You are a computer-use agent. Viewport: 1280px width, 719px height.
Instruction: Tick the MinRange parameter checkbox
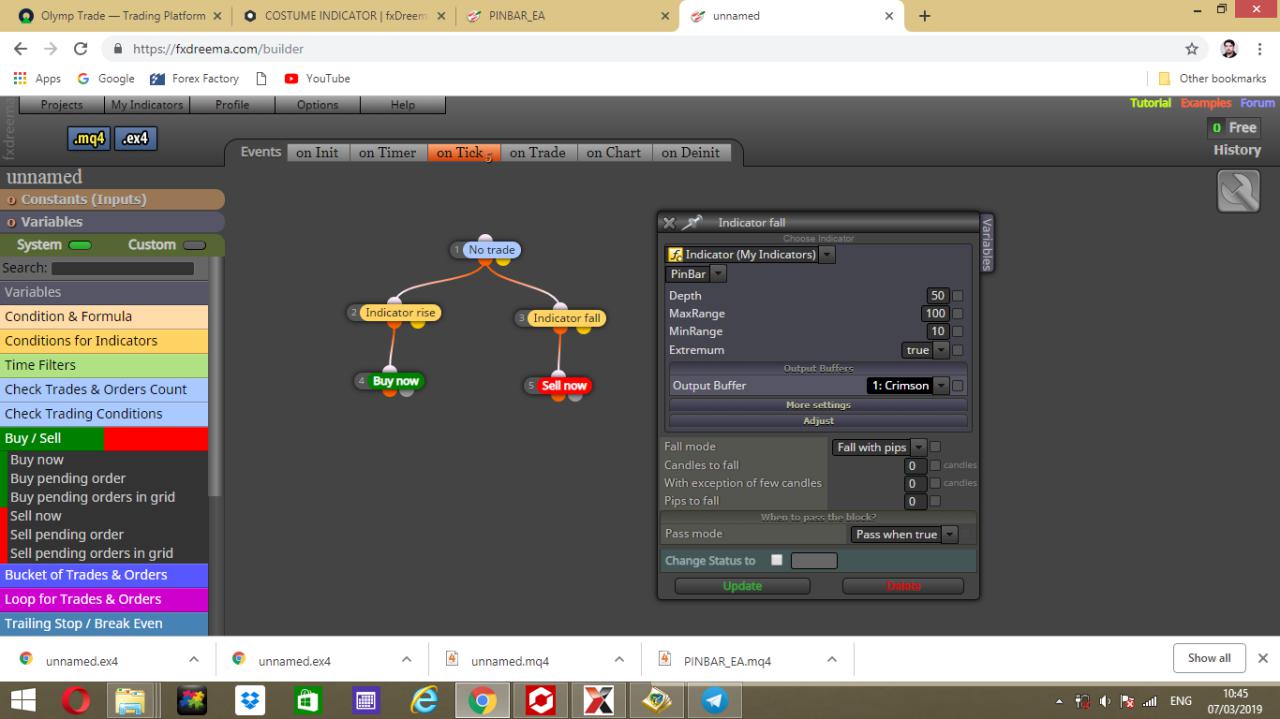(957, 331)
